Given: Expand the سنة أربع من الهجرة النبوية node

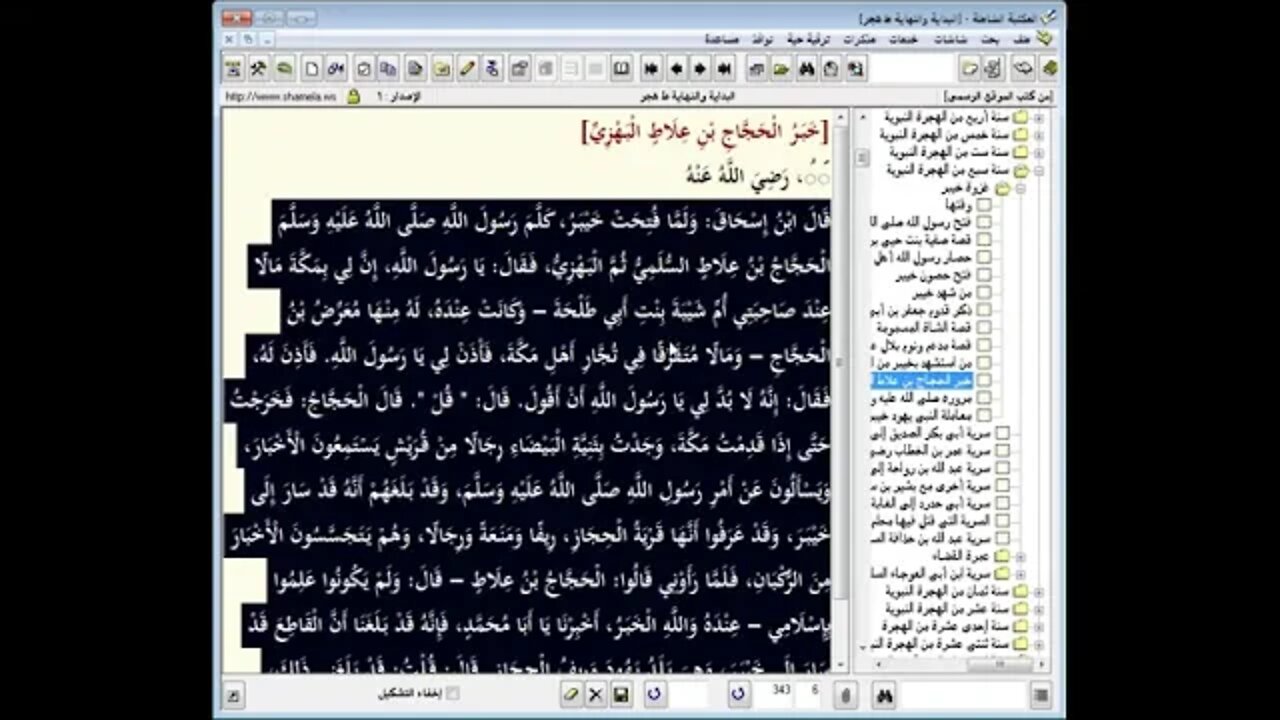Looking at the screenshot, I should pyautogui.click(x=1039, y=117).
